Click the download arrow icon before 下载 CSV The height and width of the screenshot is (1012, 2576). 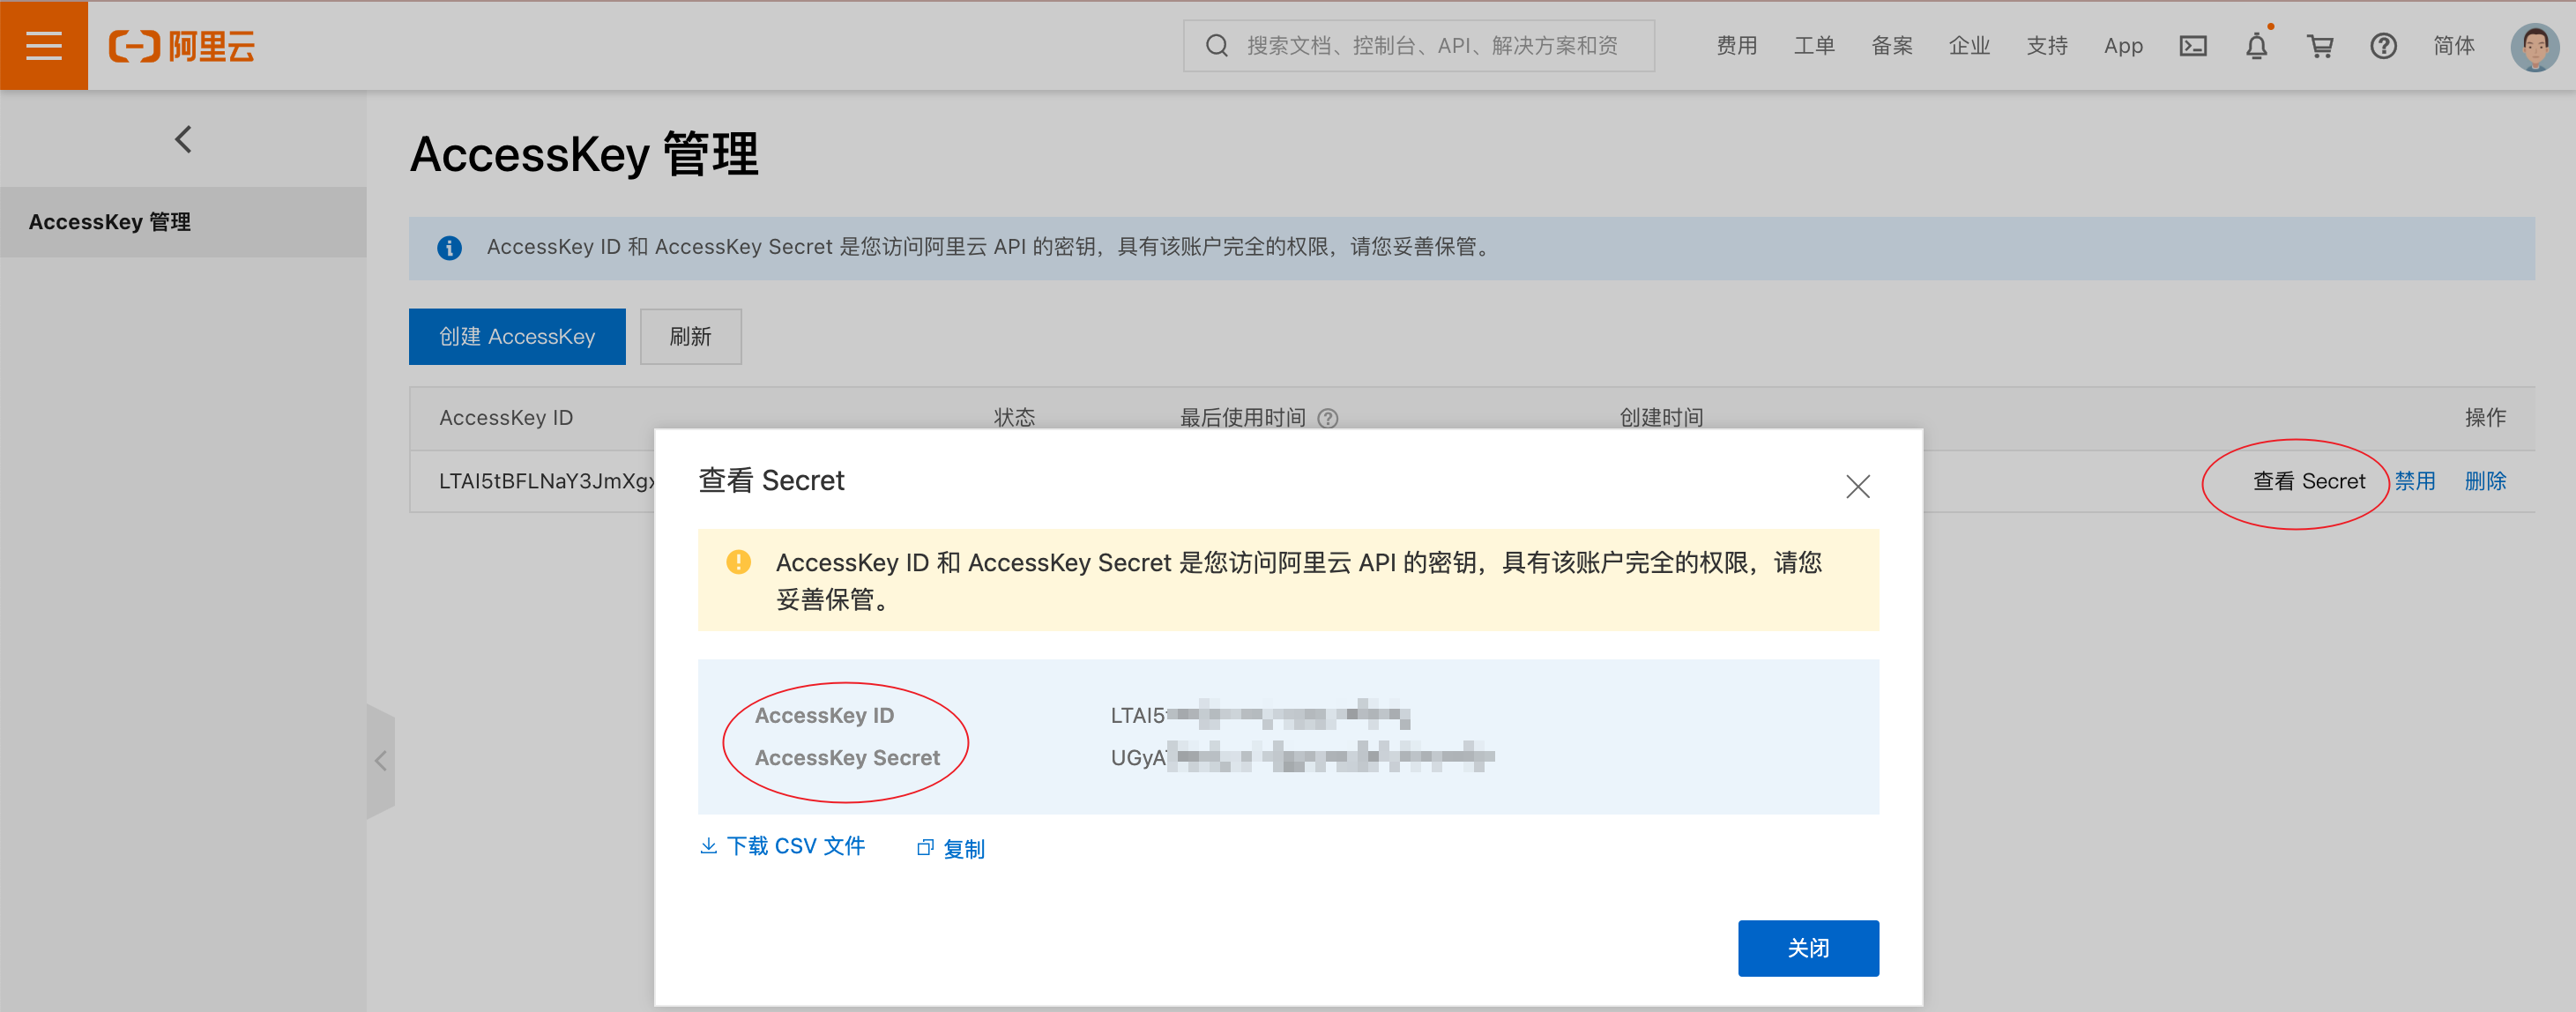708,846
